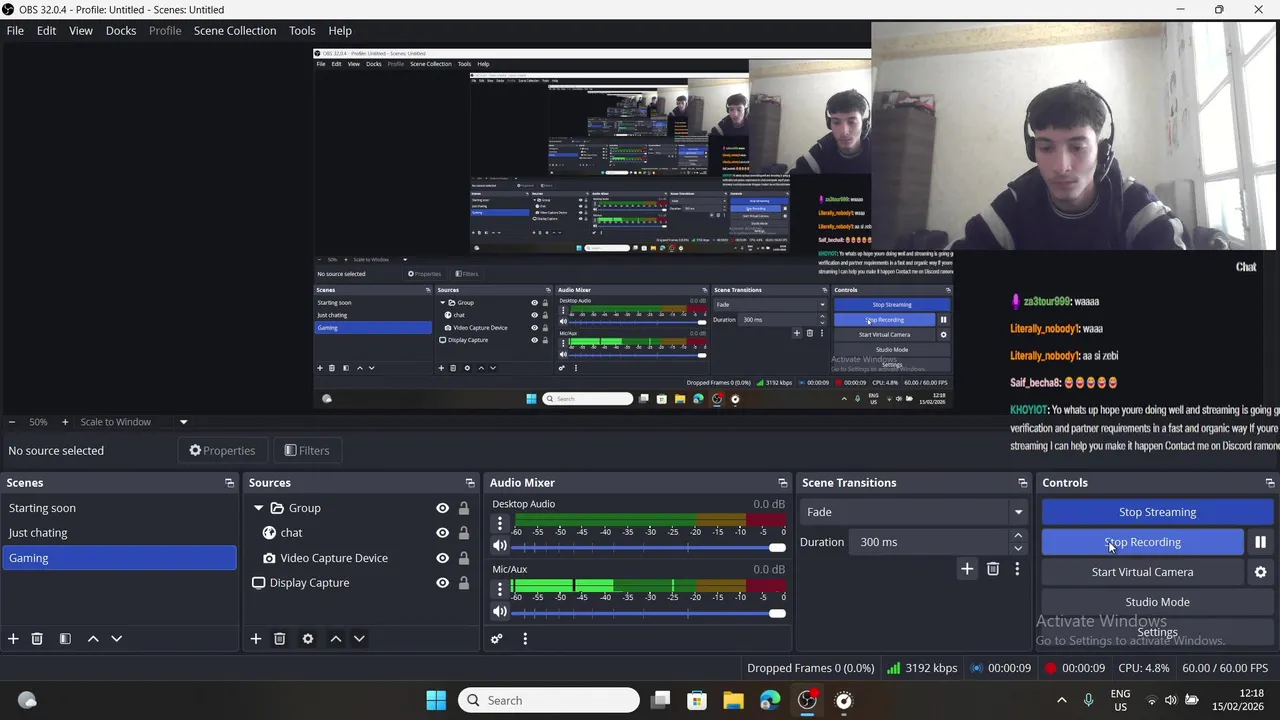The width and height of the screenshot is (1280, 720).
Task: Move source up arrow in Sources panel
Action: point(336,639)
